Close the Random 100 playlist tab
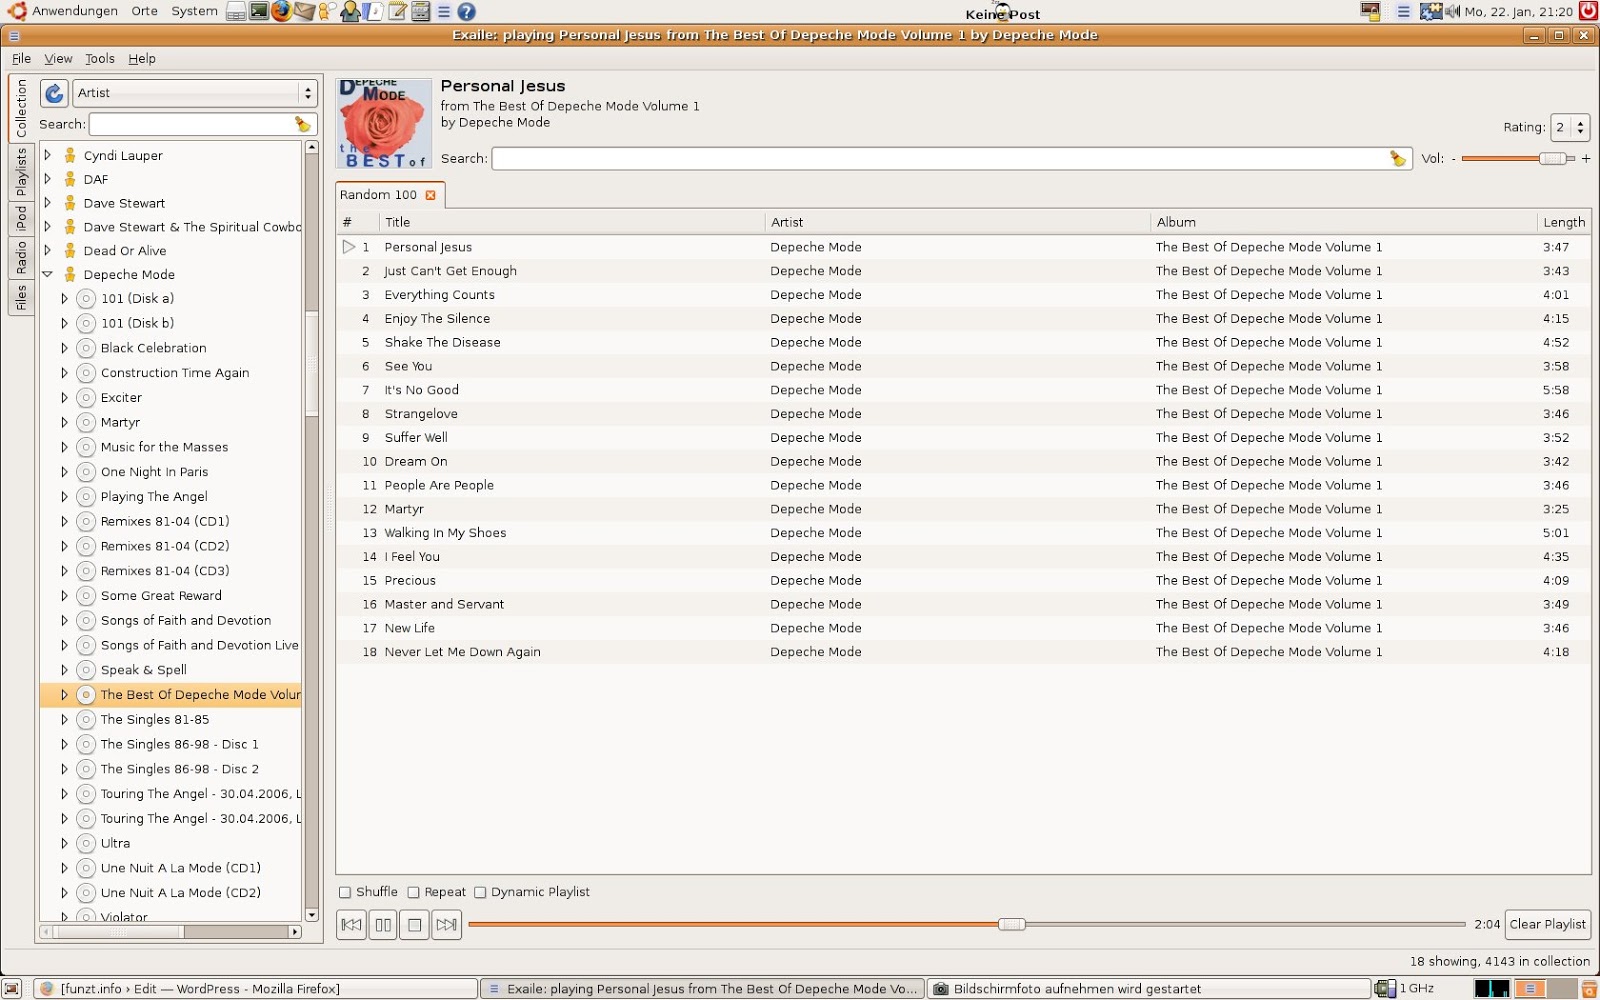The width and height of the screenshot is (1600, 1000). pos(431,195)
